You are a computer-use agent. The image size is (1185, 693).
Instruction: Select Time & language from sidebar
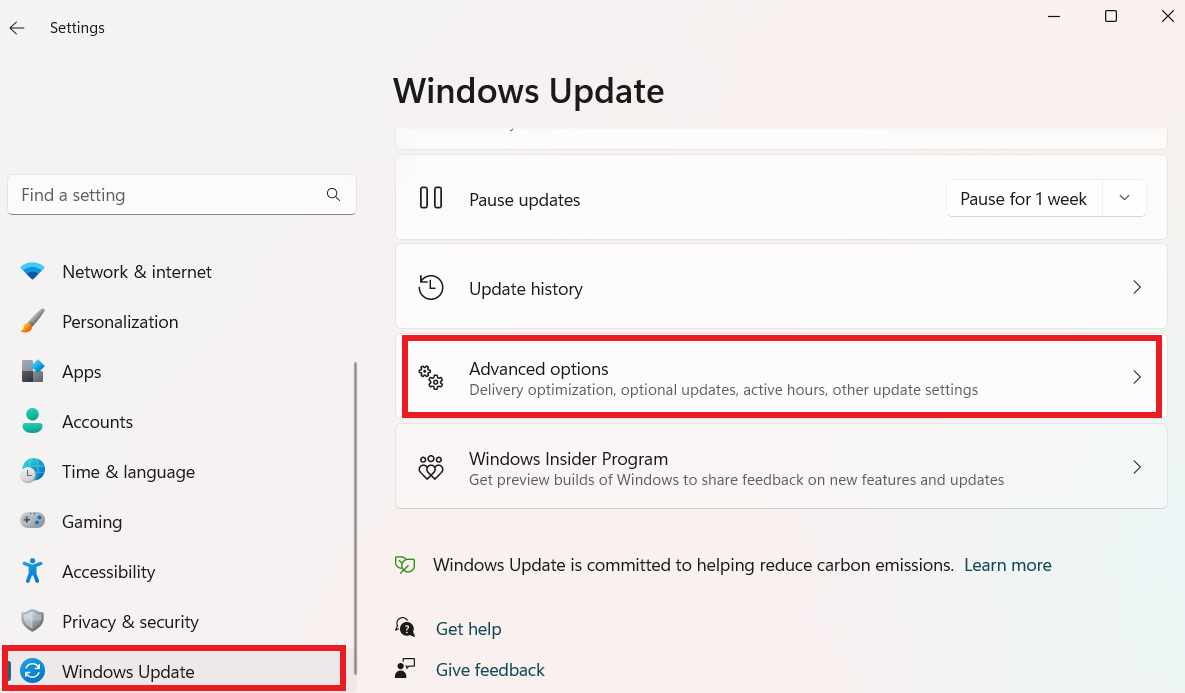pyautogui.click(x=127, y=471)
